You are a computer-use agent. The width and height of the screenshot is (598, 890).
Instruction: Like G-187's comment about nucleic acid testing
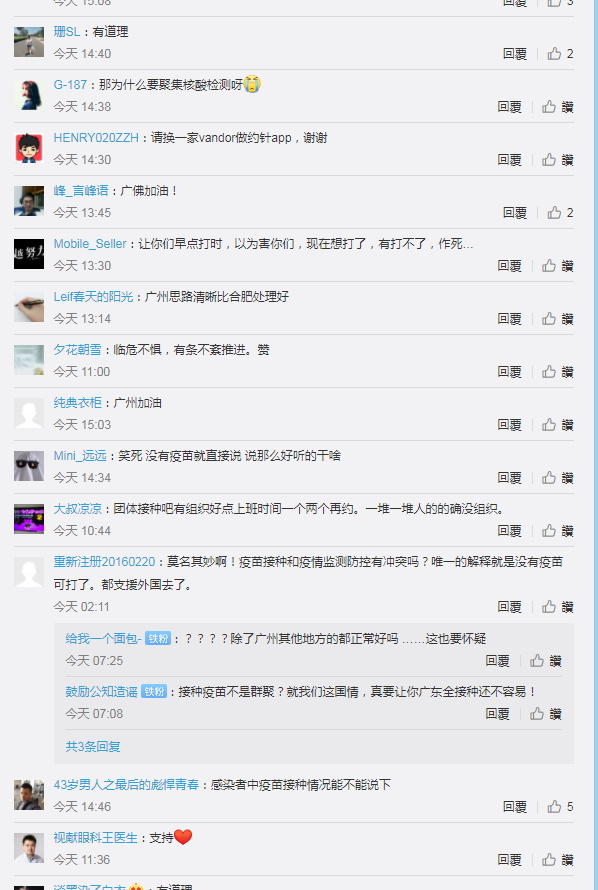557,107
